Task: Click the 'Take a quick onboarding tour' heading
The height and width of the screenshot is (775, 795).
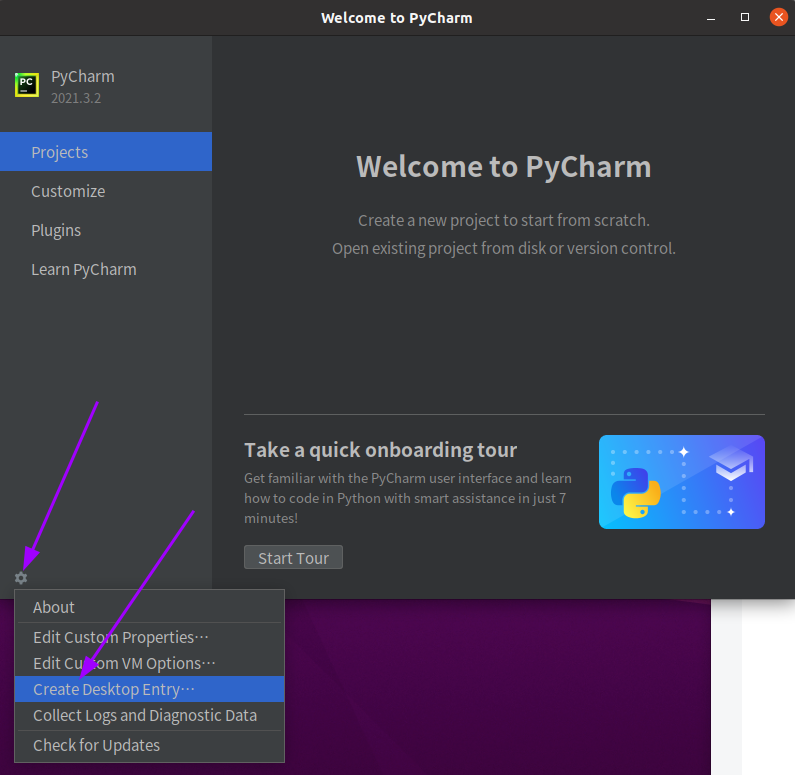Action: 380,450
